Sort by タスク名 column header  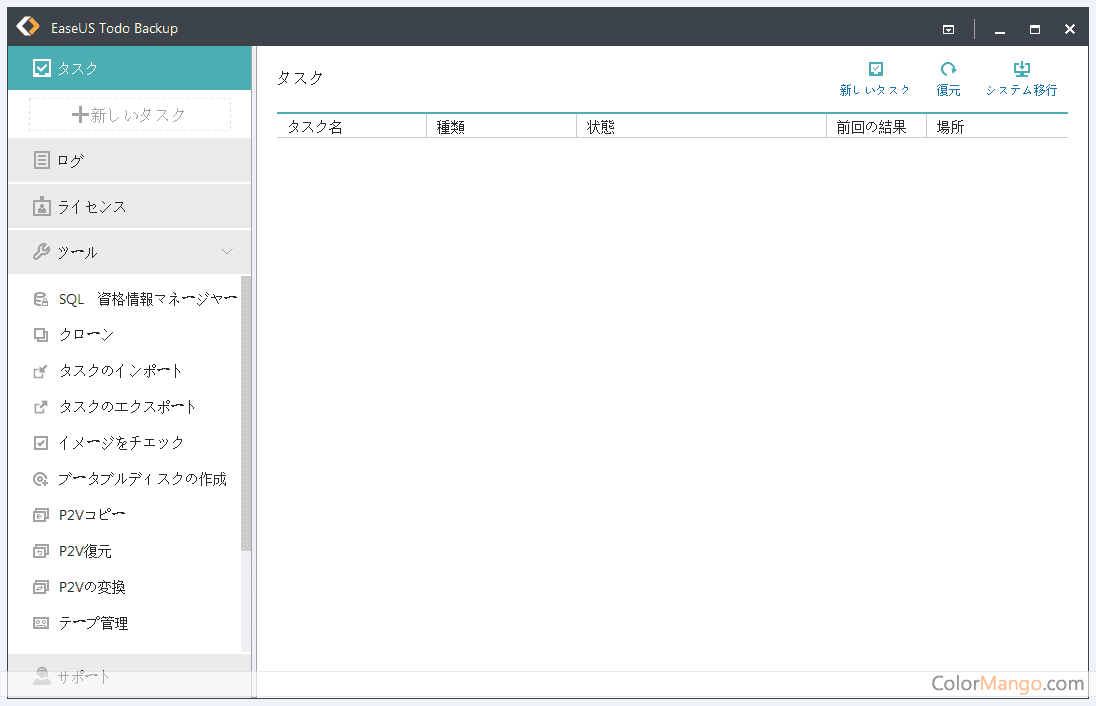[x=350, y=127]
